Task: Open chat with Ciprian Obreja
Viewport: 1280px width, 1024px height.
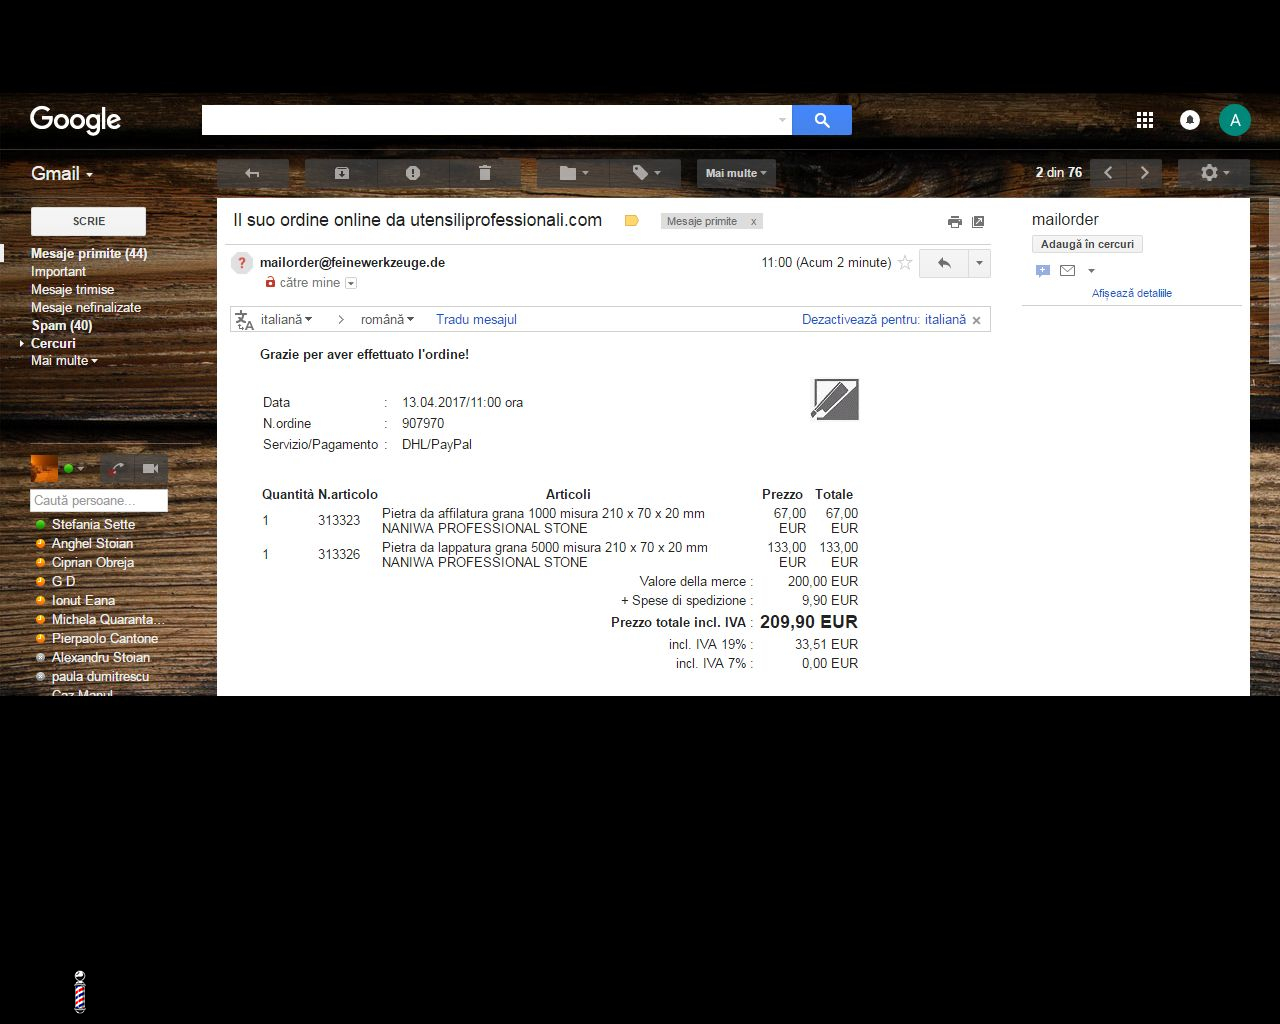Action: (93, 563)
